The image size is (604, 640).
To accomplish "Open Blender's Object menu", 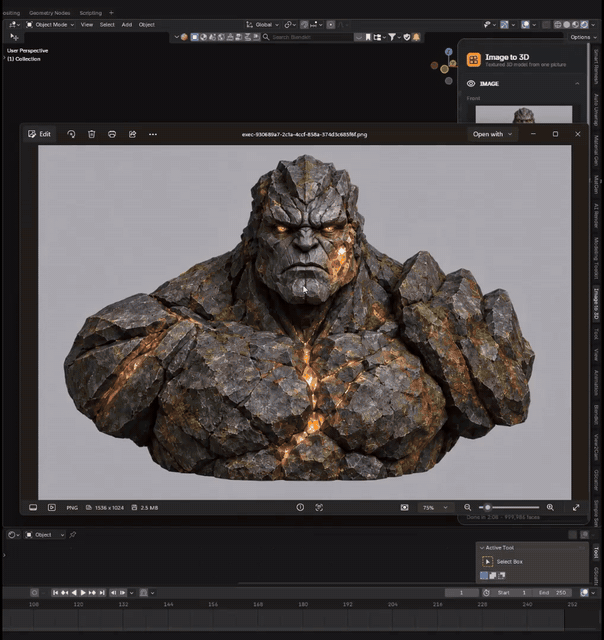I will tap(147, 24).
